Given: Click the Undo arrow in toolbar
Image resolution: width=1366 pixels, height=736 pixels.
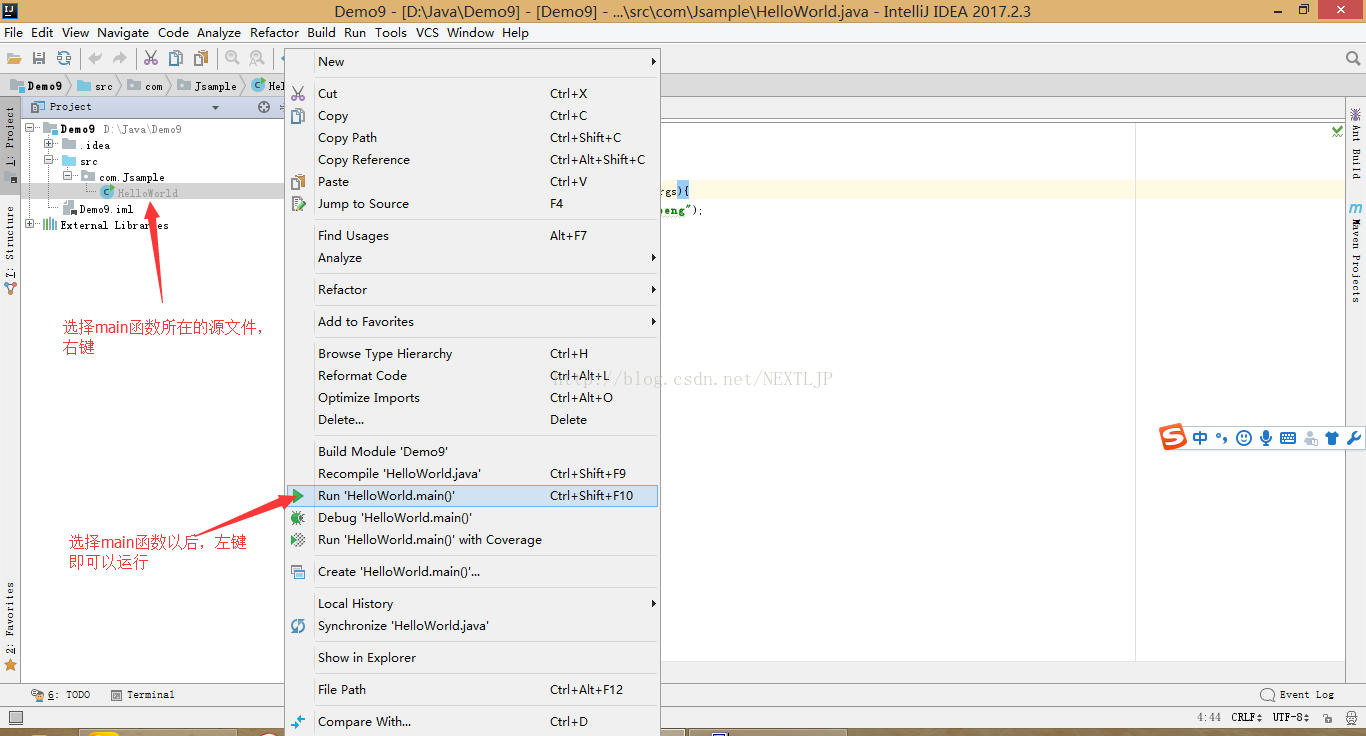Looking at the screenshot, I should pos(96,59).
